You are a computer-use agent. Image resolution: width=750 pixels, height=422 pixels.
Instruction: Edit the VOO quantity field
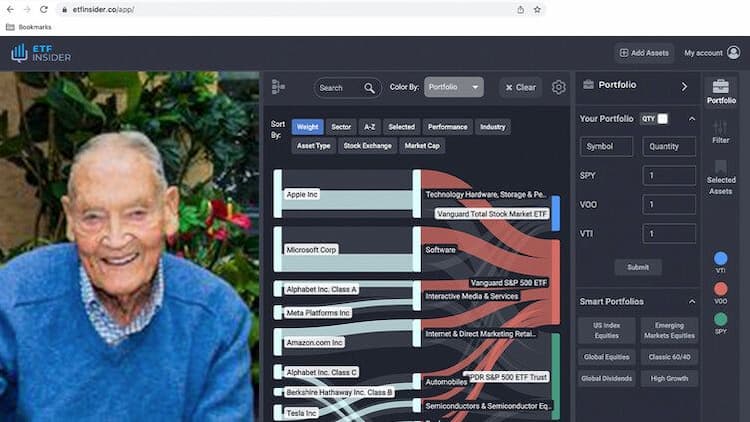pos(669,204)
